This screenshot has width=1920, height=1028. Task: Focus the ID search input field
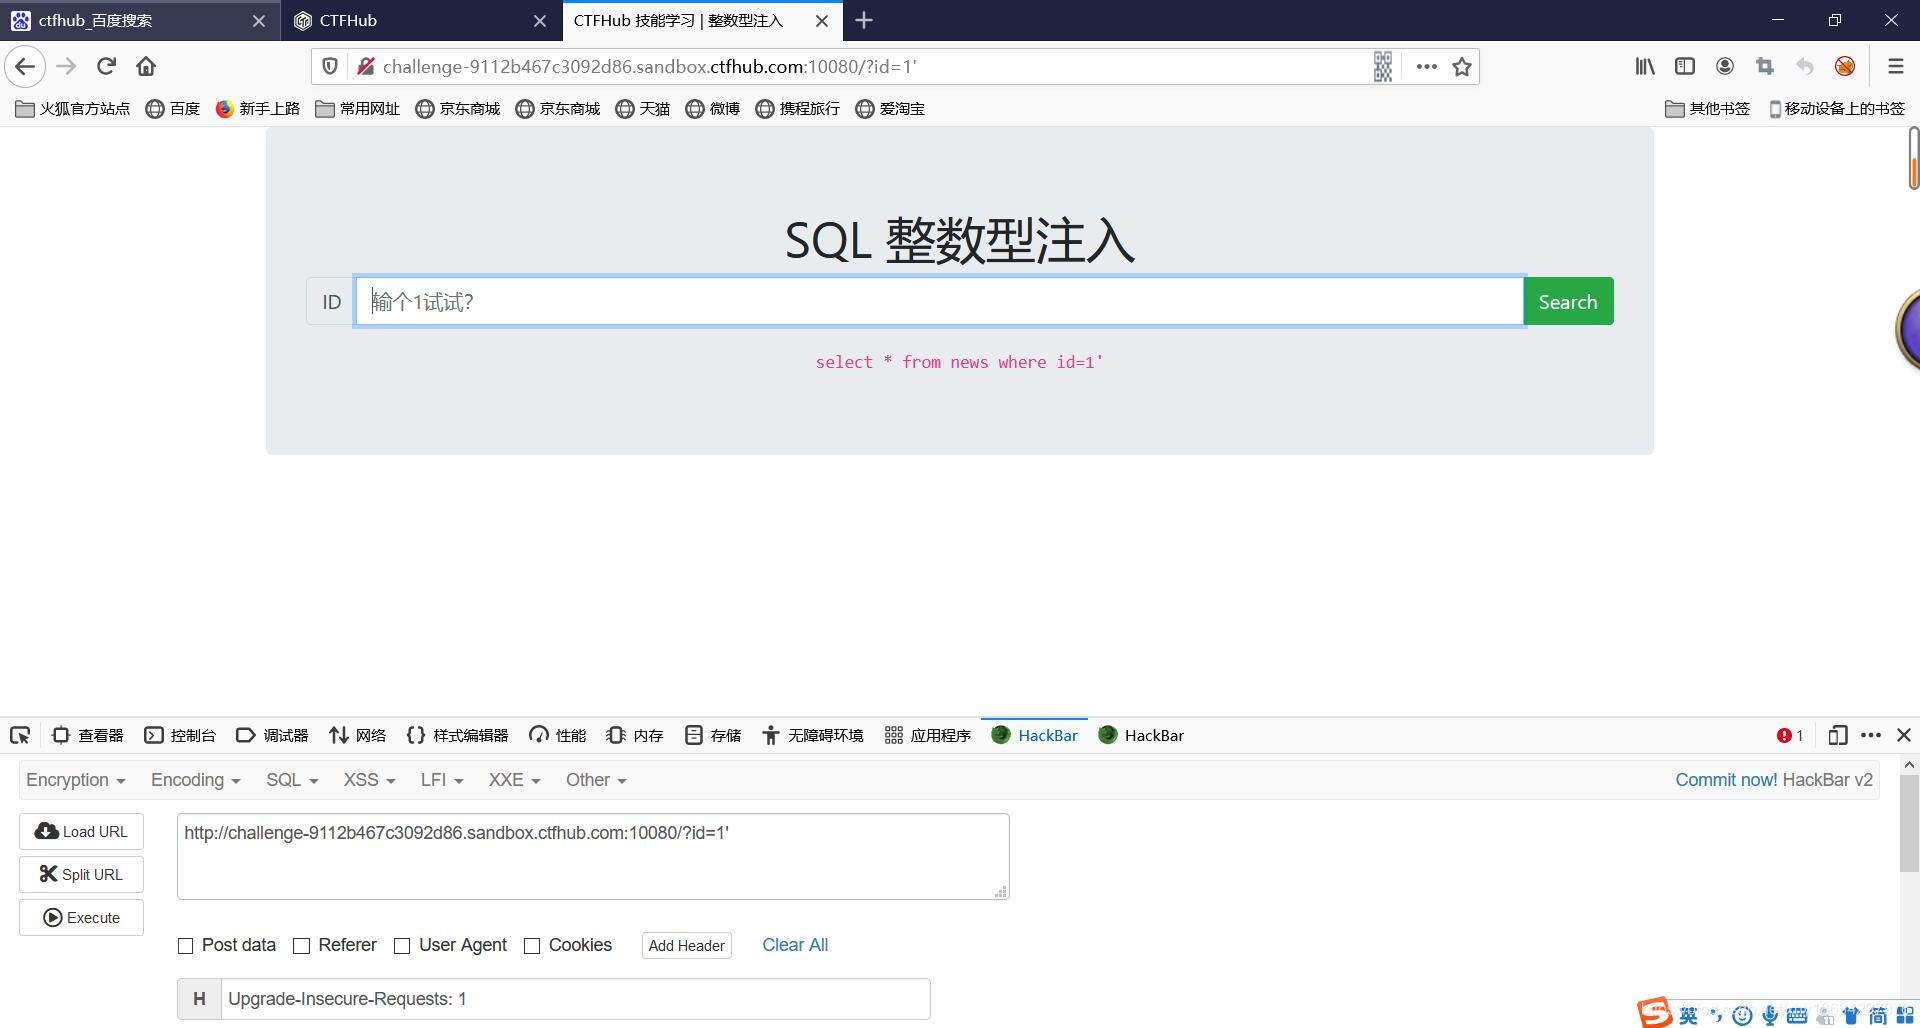click(x=939, y=302)
